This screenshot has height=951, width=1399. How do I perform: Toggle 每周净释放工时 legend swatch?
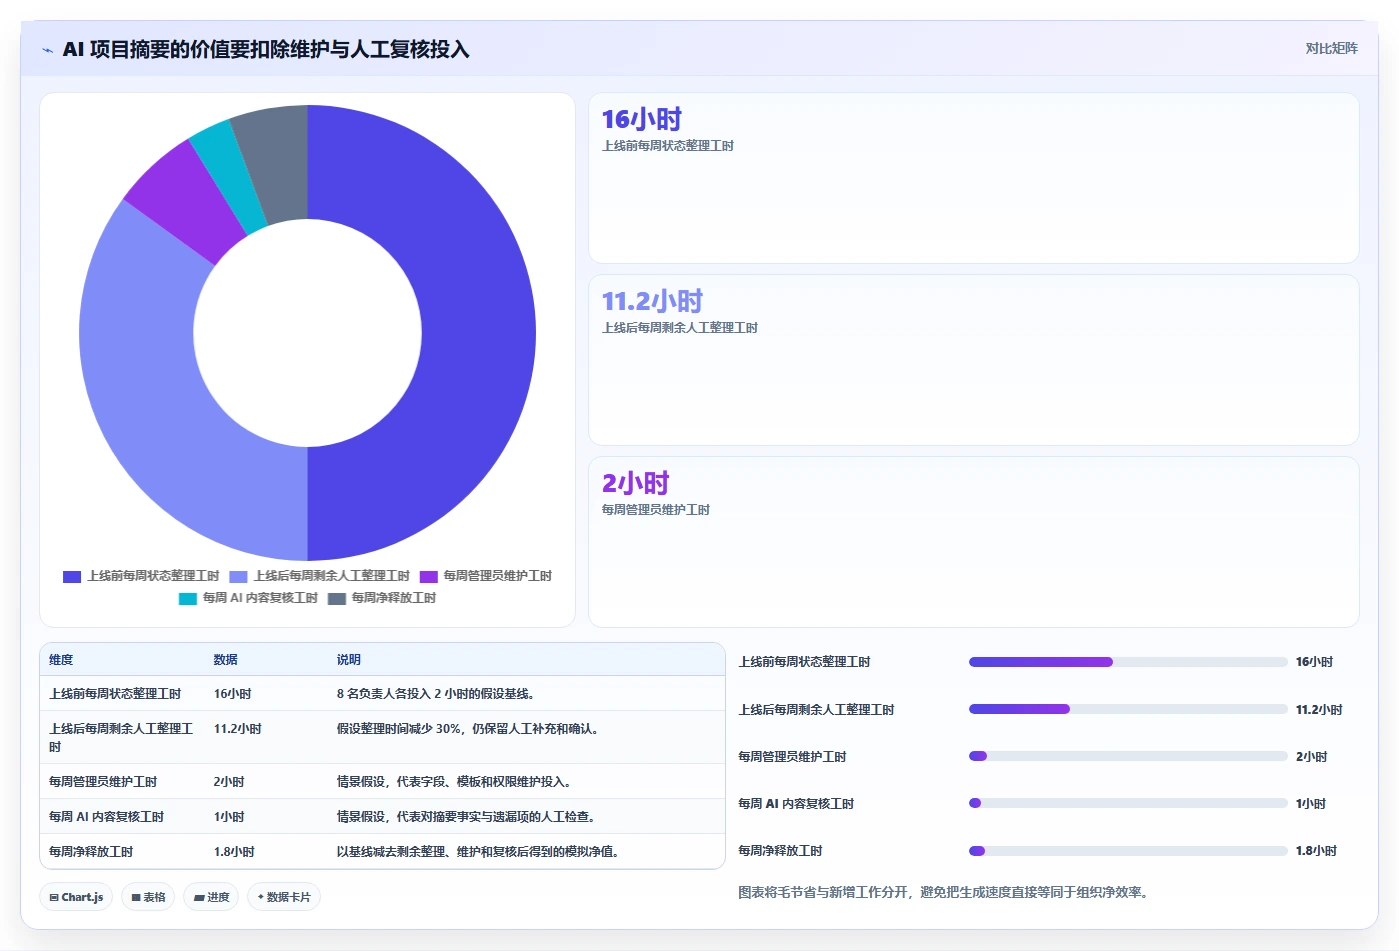(337, 598)
